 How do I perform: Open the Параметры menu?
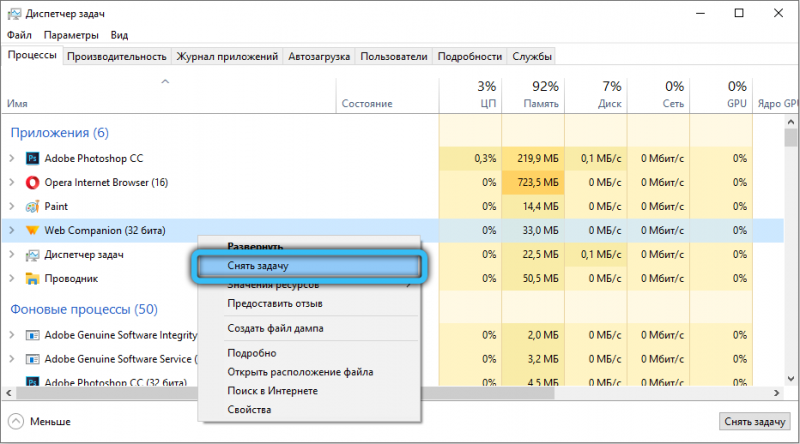point(71,35)
